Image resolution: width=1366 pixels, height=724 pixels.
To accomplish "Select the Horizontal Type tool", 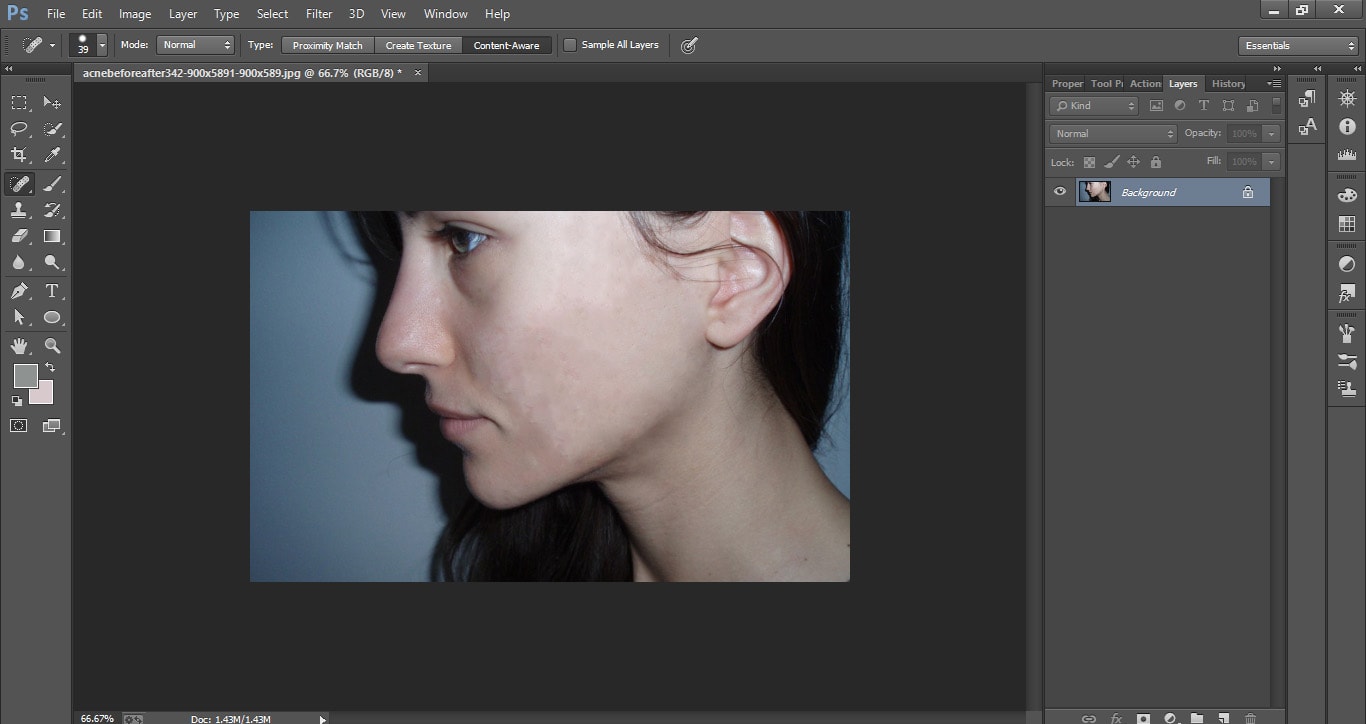I will point(52,291).
